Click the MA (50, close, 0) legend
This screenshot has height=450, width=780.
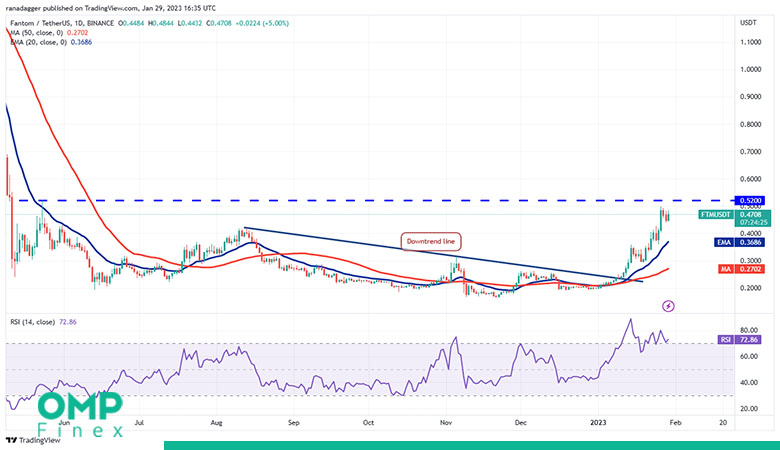click(x=49, y=33)
